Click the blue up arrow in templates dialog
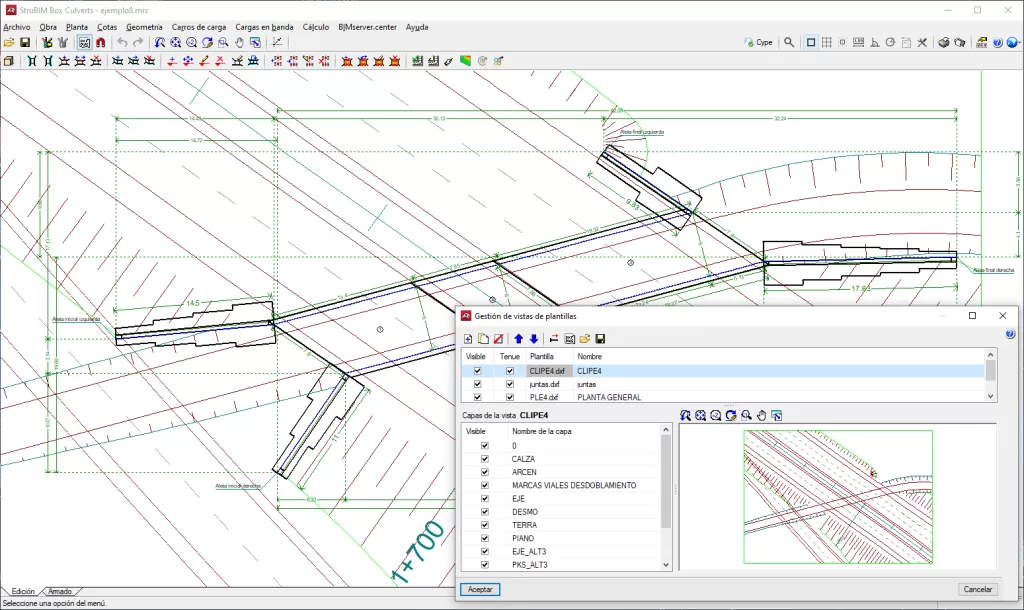1024x610 pixels. (518, 339)
